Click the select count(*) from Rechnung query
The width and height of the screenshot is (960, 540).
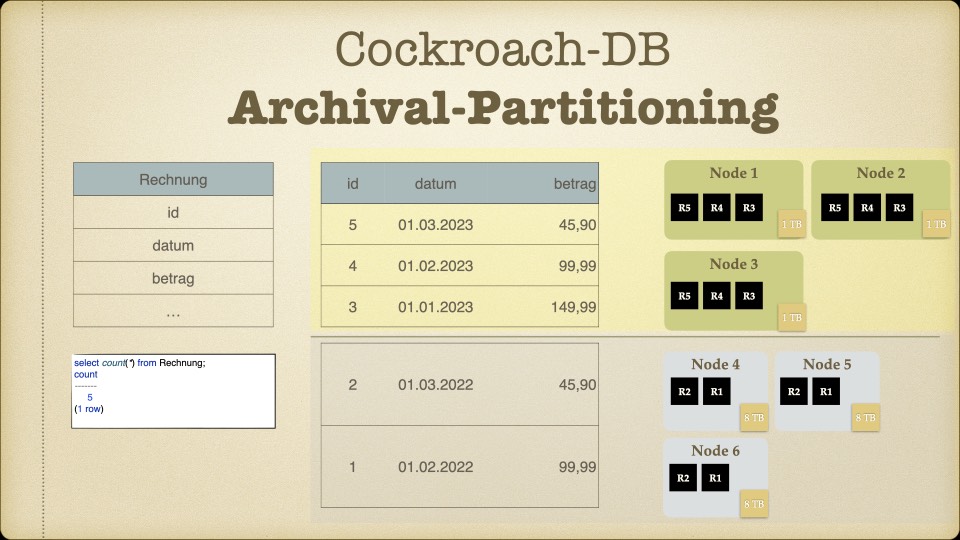pos(140,362)
